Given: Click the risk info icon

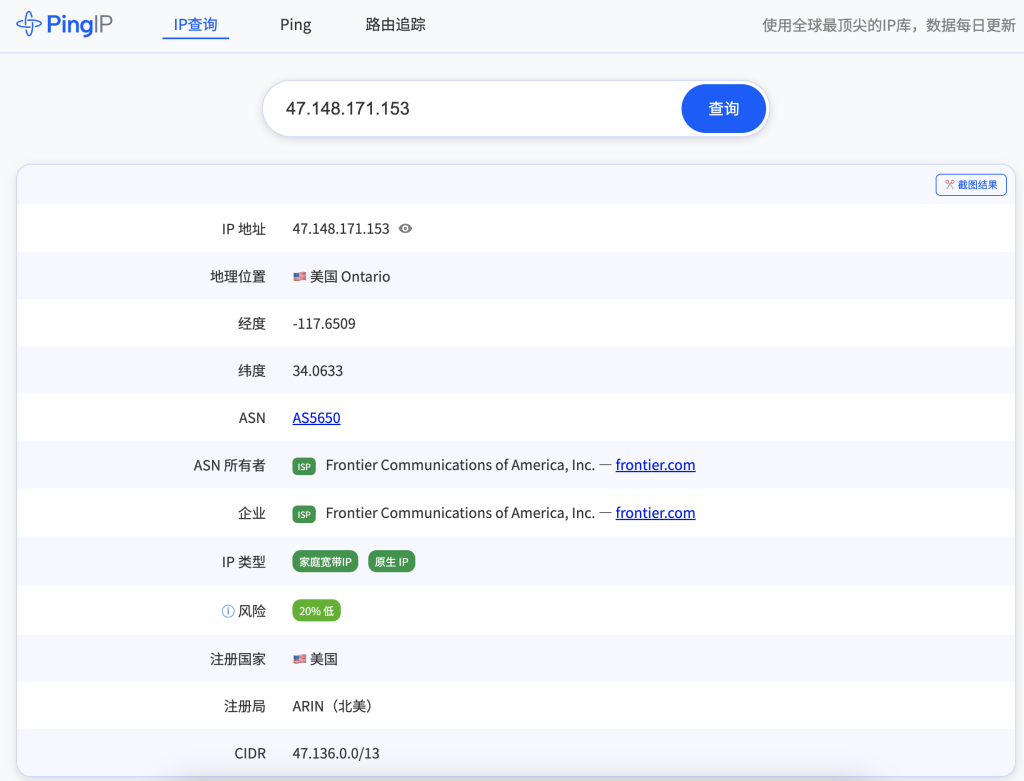Looking at the screenshot, I should point(227,611).
